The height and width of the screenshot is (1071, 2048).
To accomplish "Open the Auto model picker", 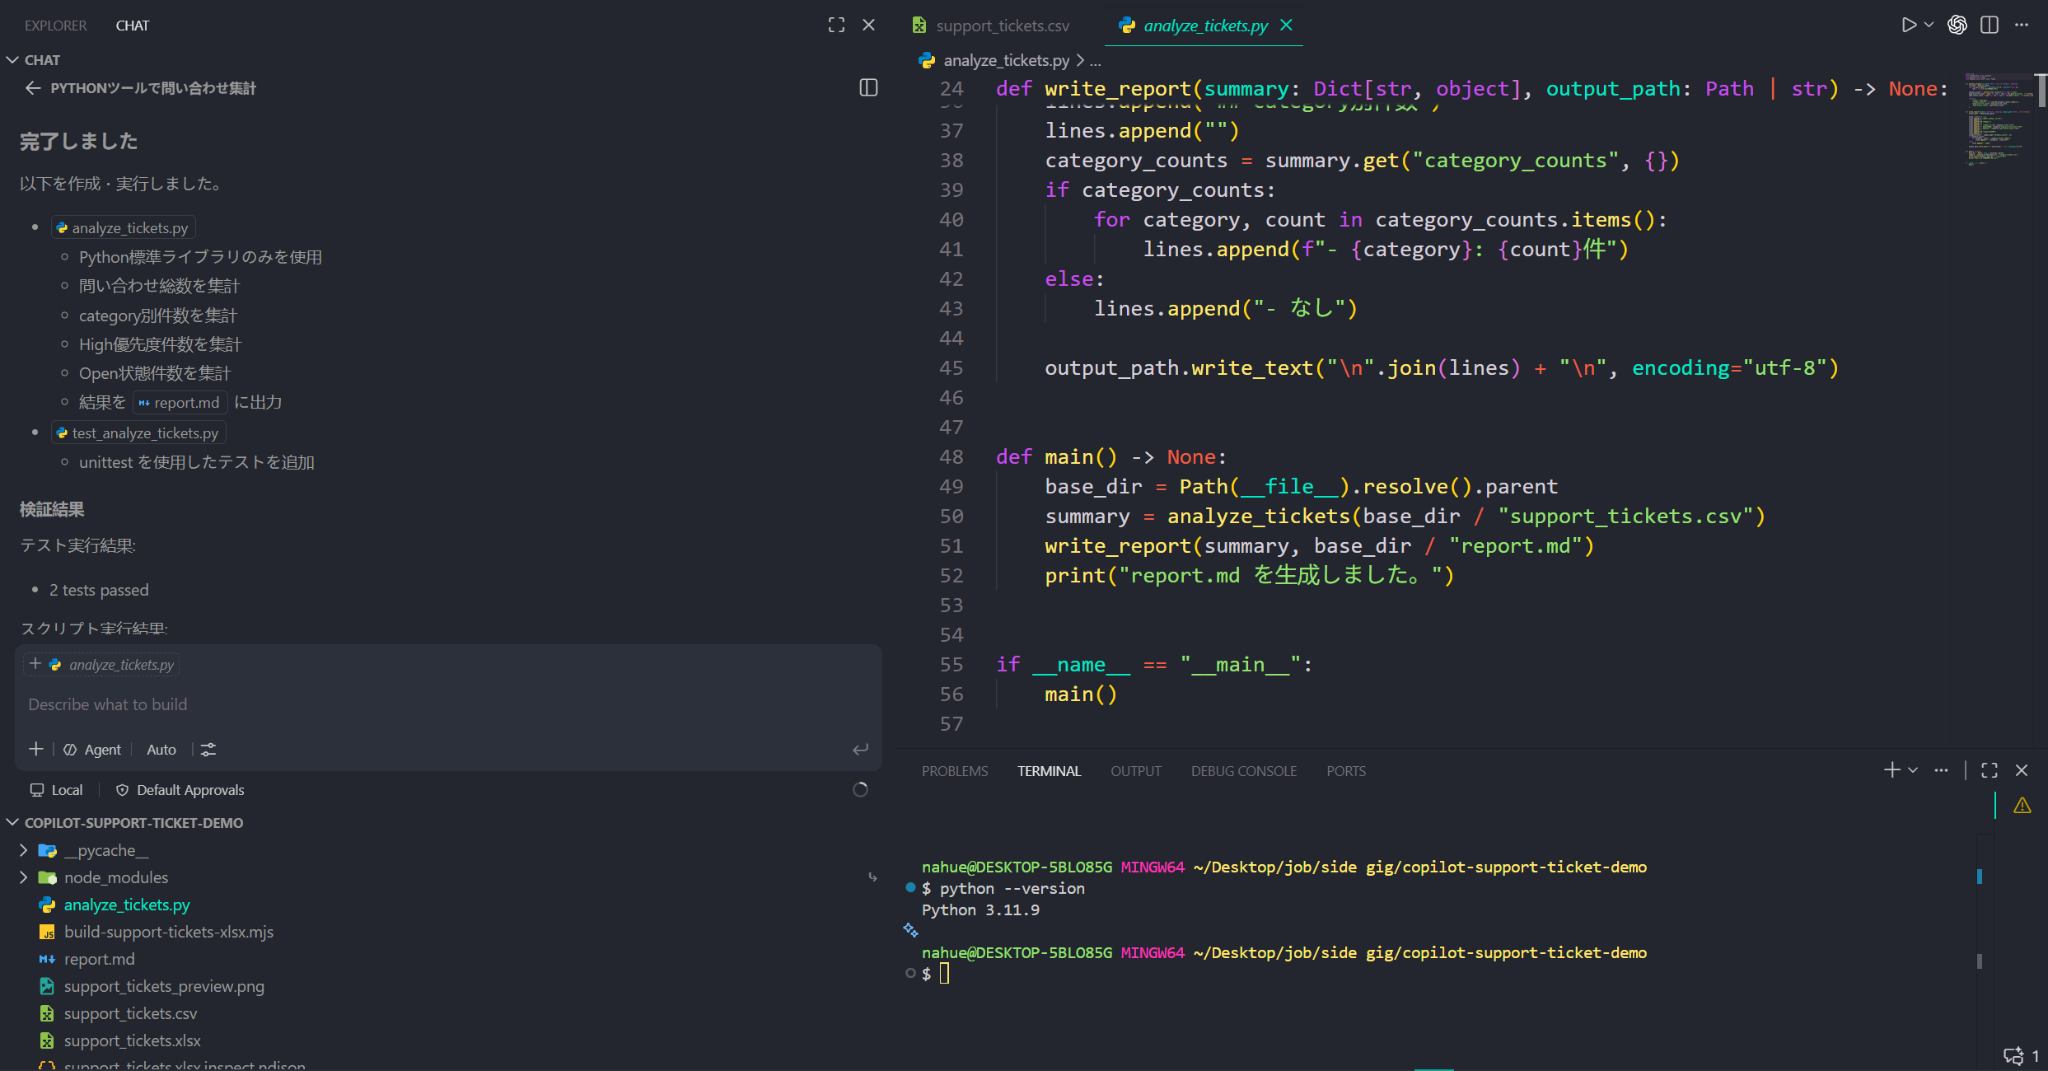I will 161,749.
